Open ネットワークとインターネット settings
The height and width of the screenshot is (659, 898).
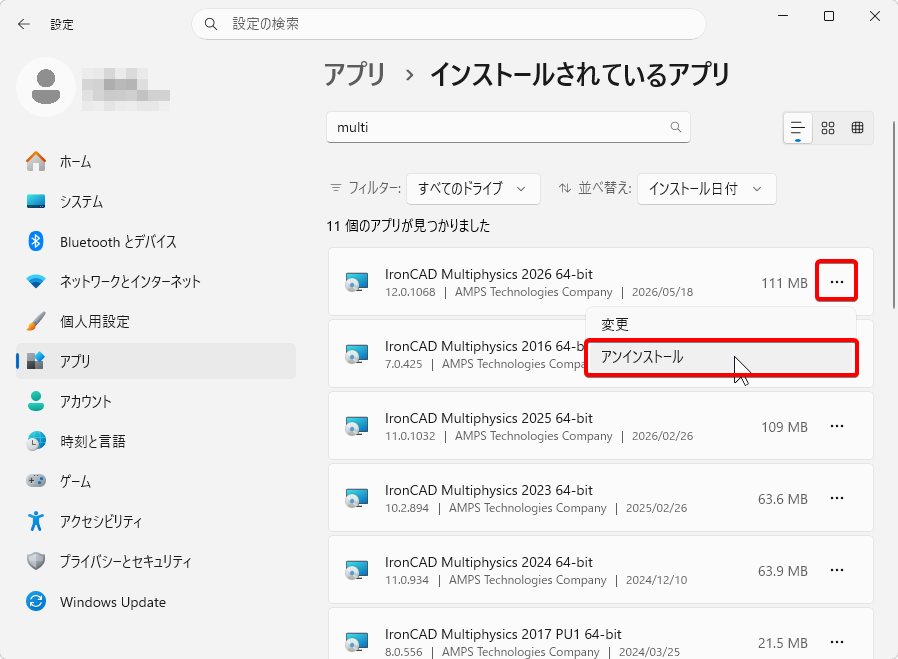[x=156, y=281]
